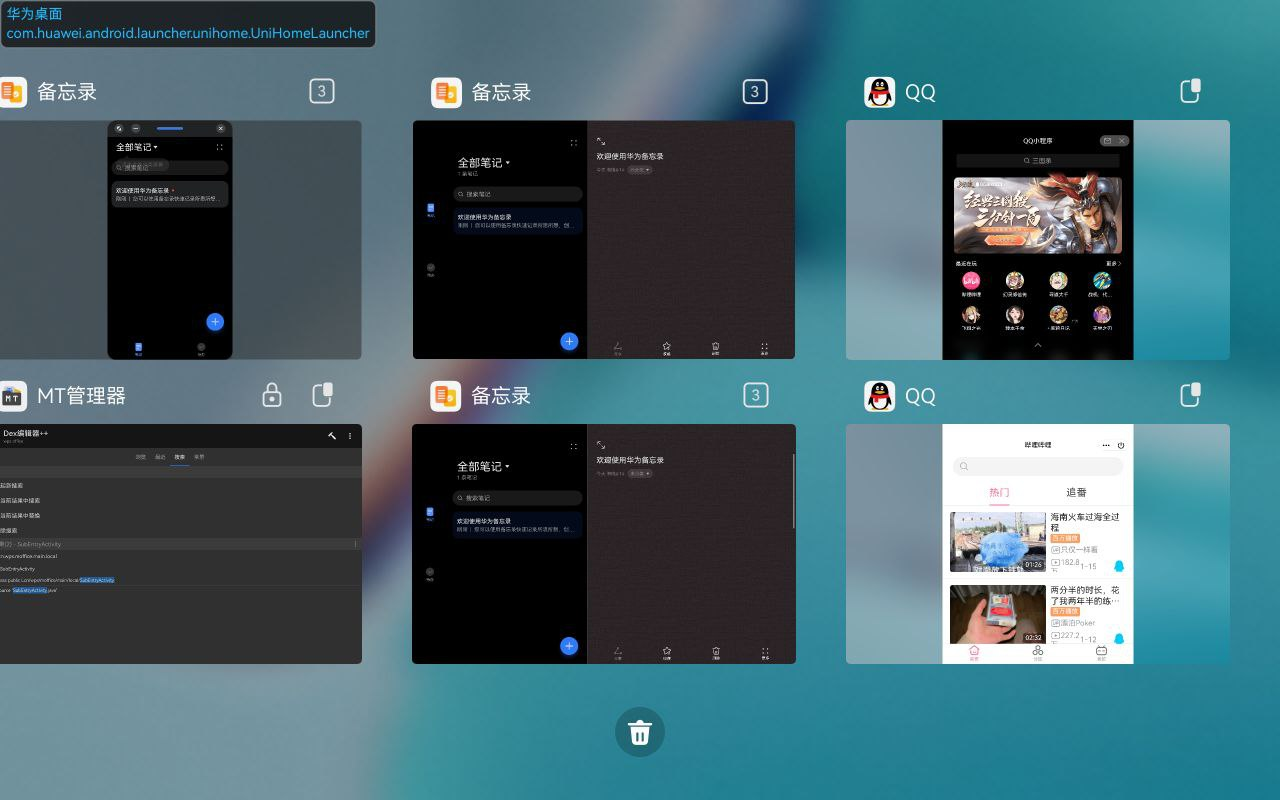
Task: Open the QQ小程序 game preview thumbnail
Action: pyautogui.click(x=1038, y=240)
